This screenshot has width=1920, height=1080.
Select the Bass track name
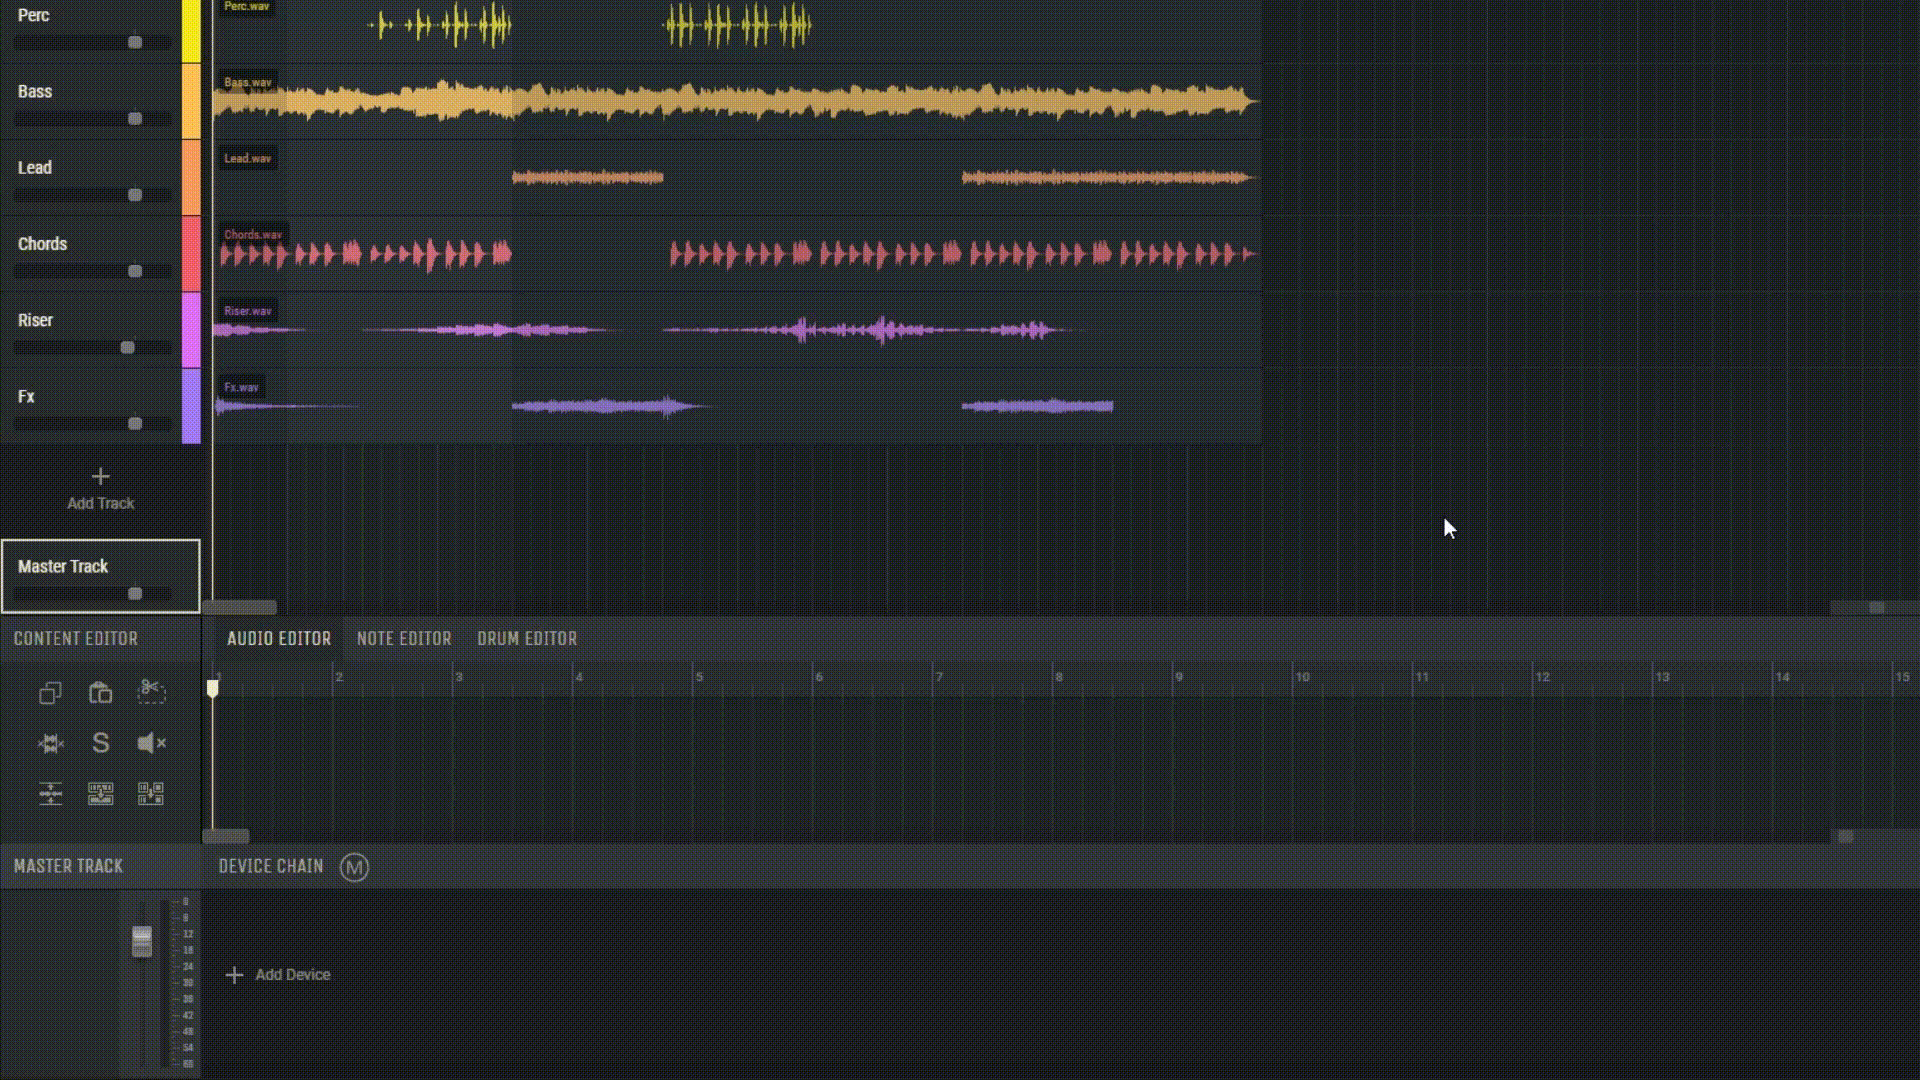click(x=34, y=91)
